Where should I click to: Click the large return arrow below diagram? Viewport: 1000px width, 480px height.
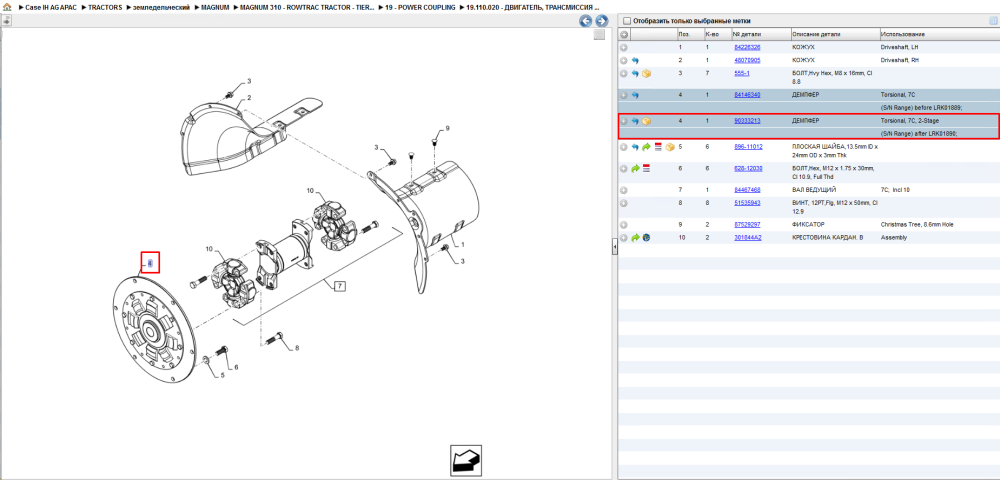pyautogui.click(x=466, y=460)
